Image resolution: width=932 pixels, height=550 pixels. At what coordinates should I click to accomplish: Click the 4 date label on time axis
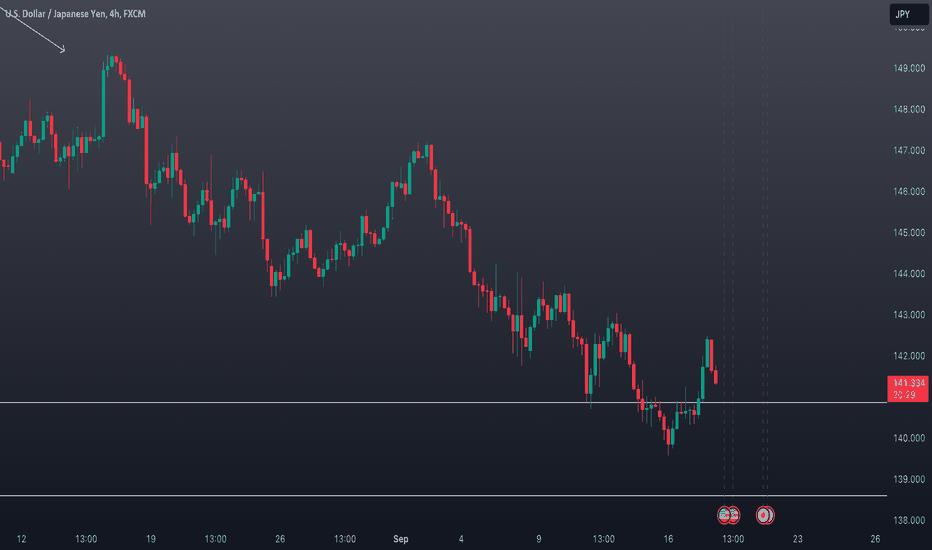pos(461,539)
